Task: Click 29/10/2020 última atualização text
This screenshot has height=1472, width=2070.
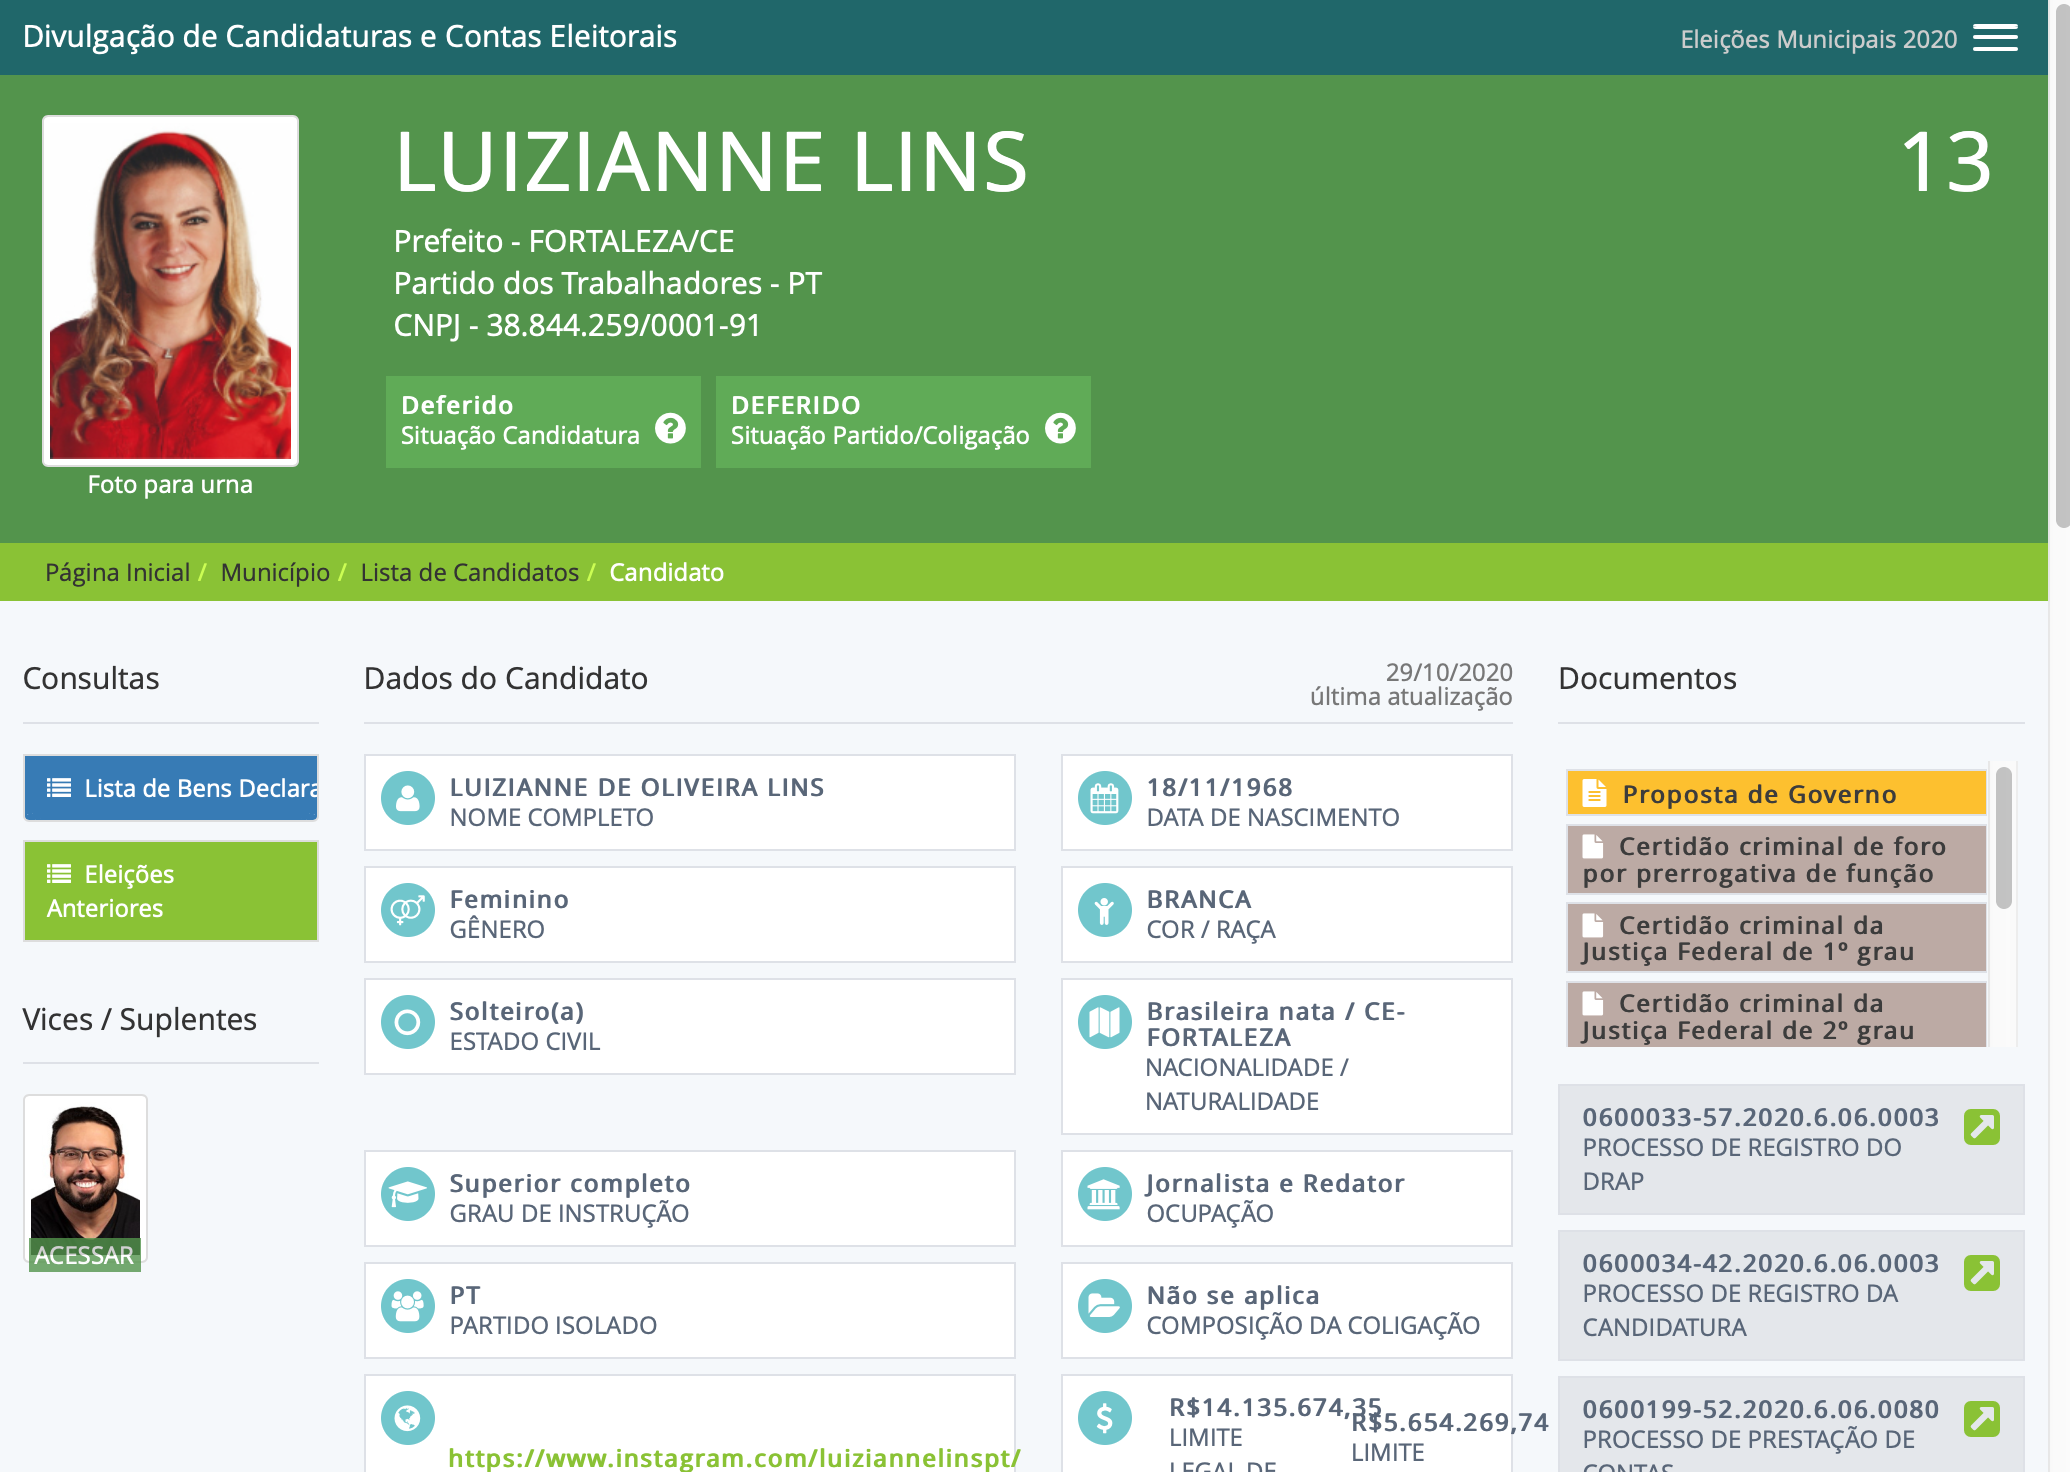Action: click(x=1411, y=684)
